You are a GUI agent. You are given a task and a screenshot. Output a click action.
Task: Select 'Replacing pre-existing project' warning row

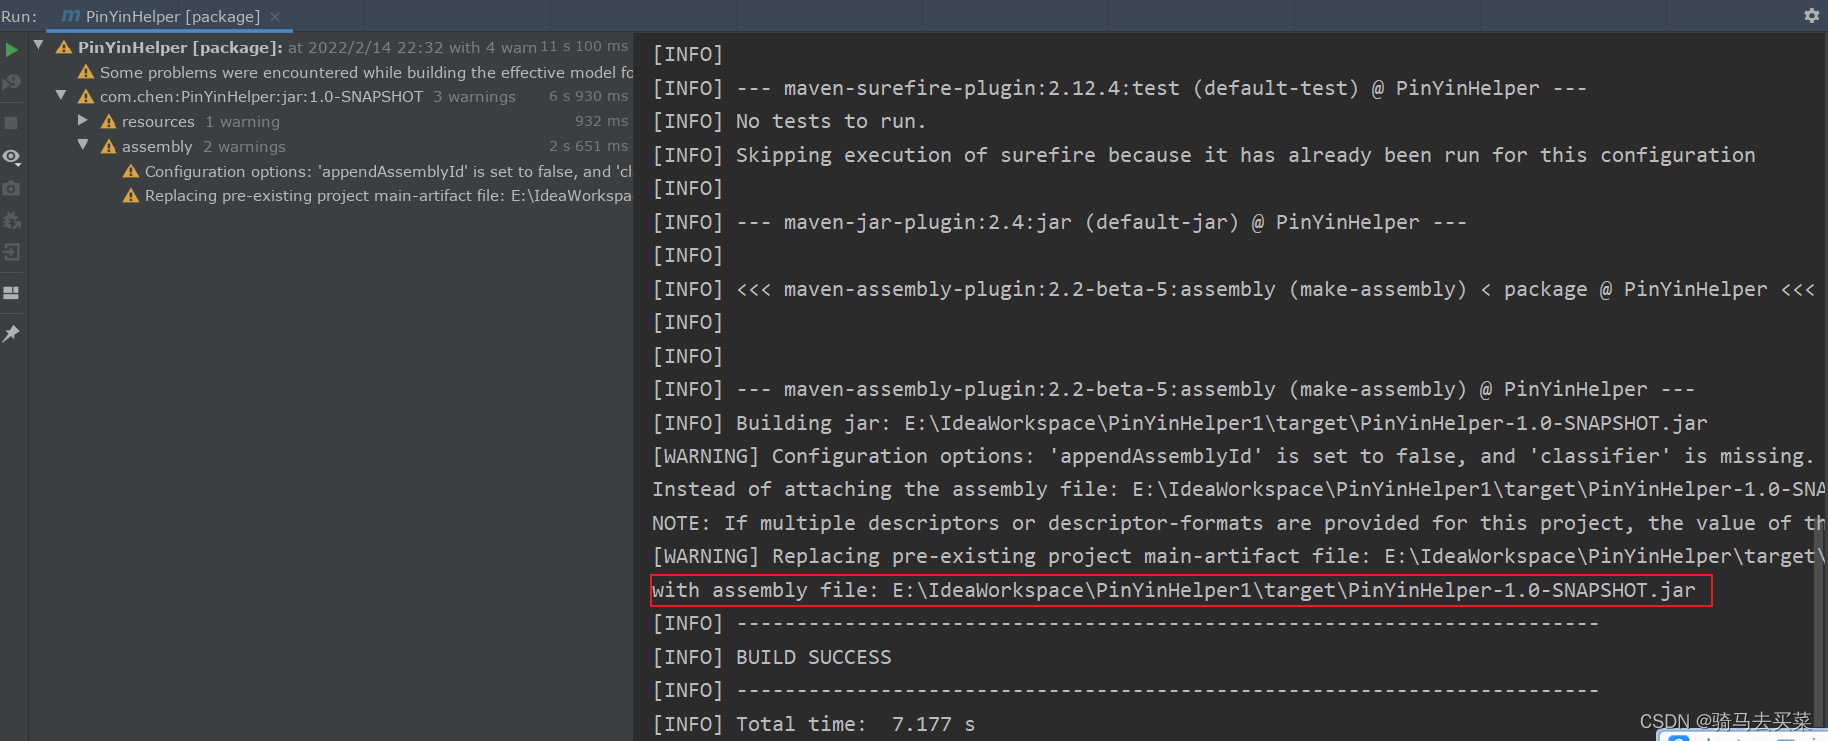pos(331,195)
